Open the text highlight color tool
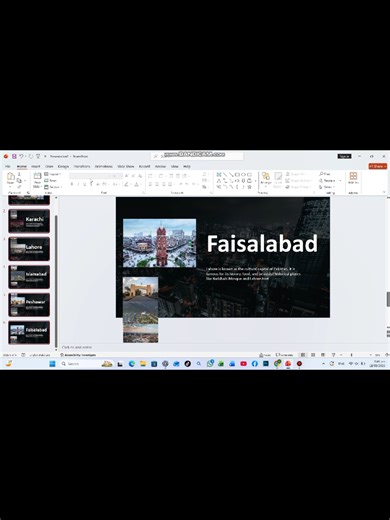This screenshot has width=390, height=520. point(126,184)
